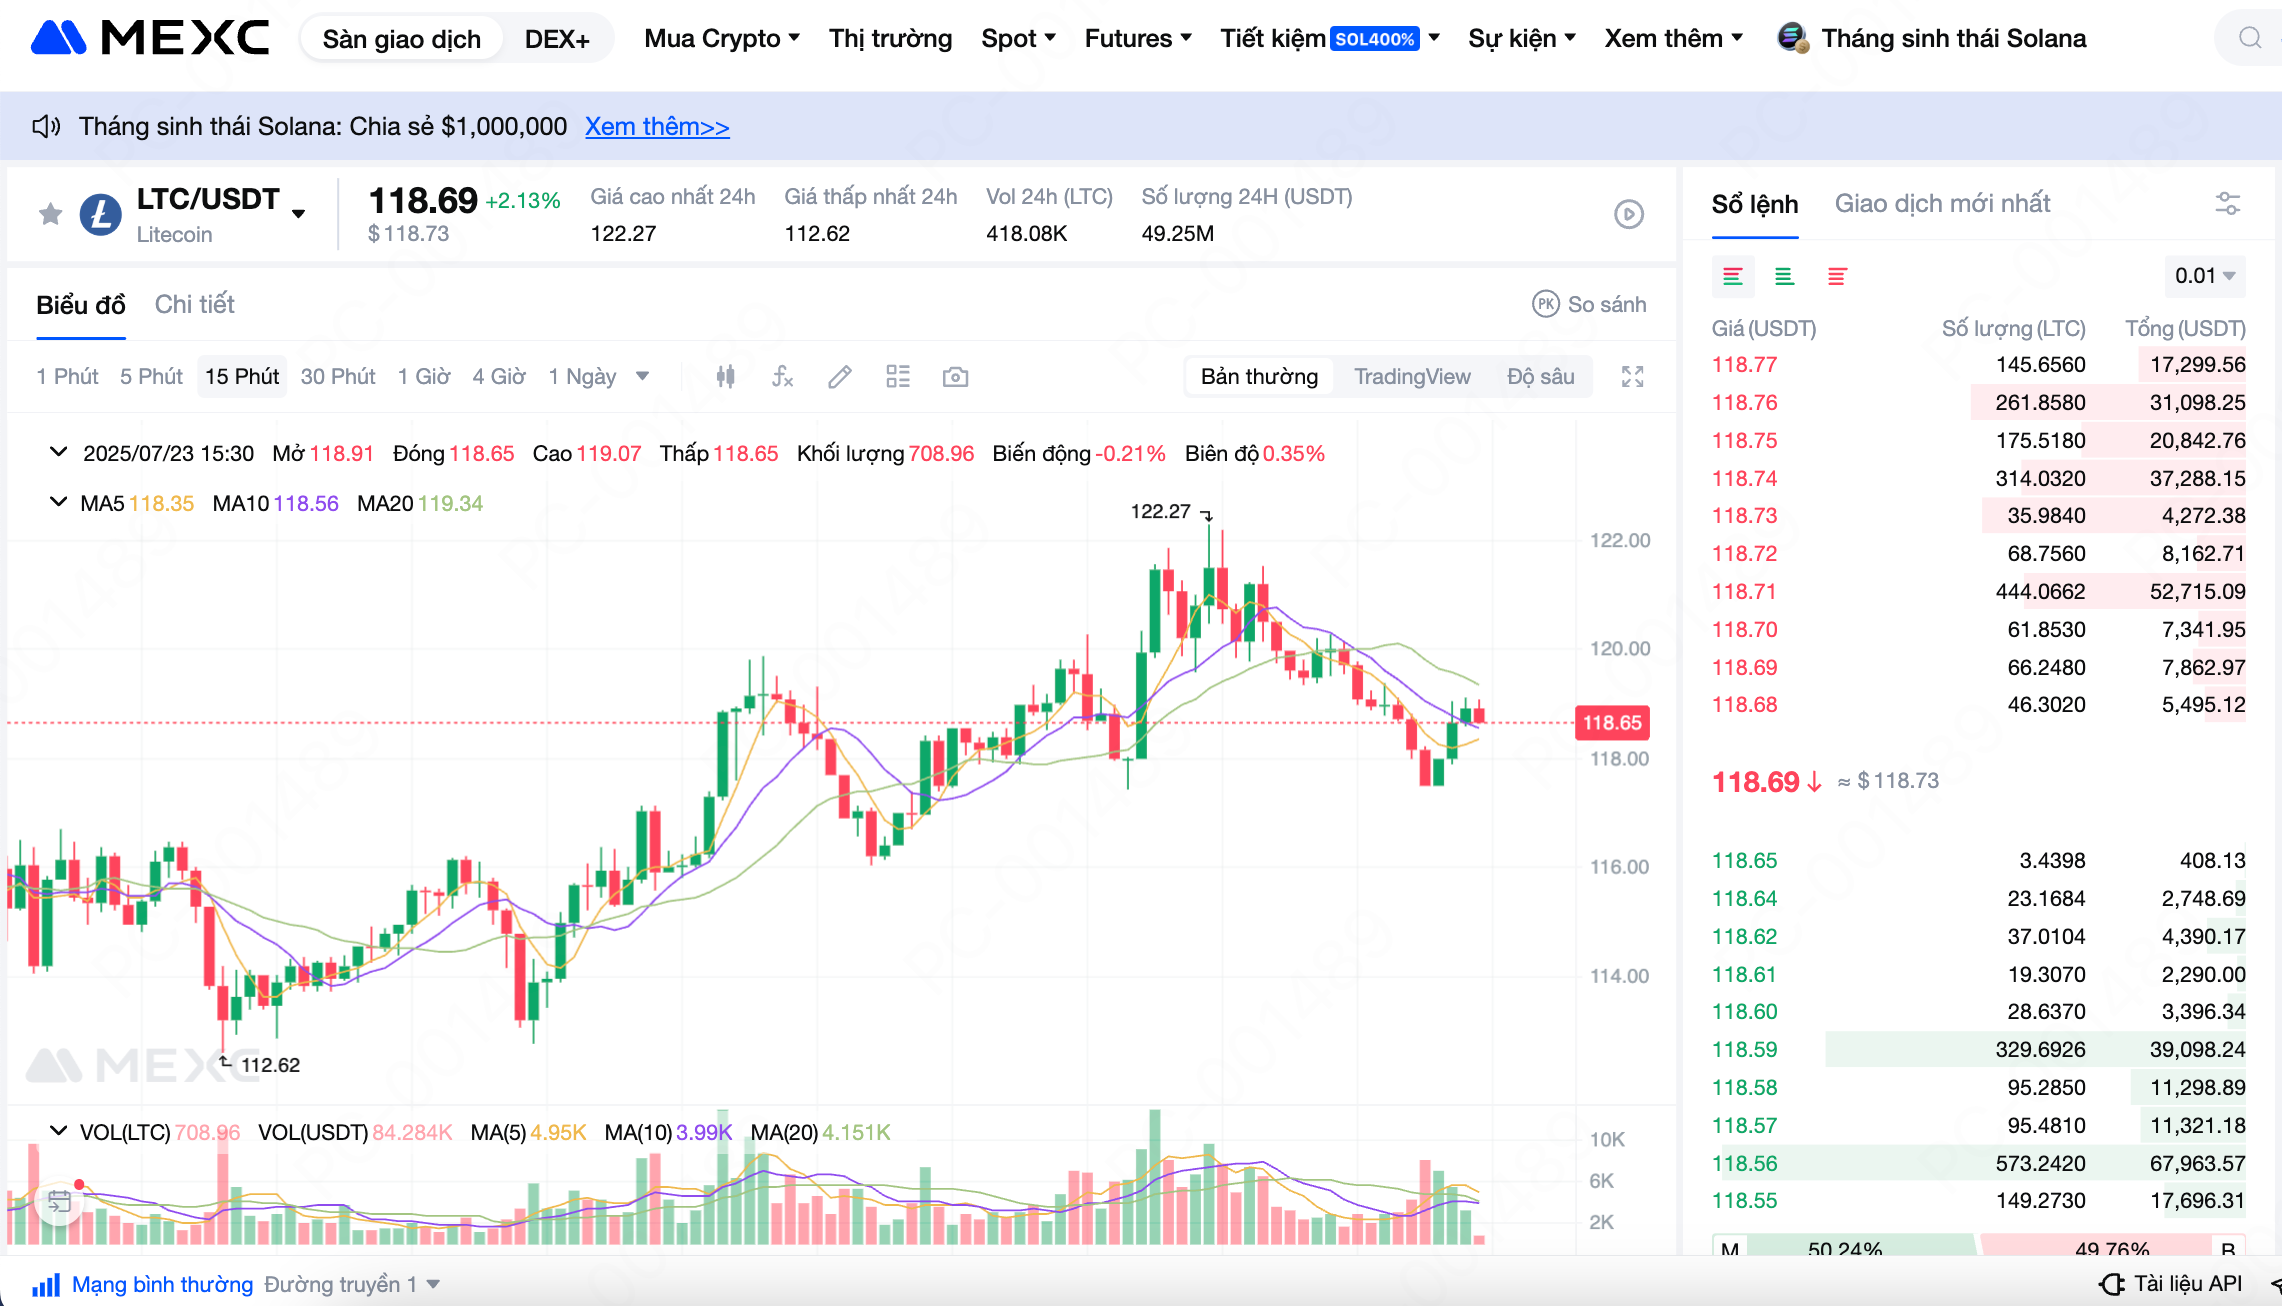Switch to the Chi tiết tab
Image resolution: width=2282 pixels, height=1306 pixels.
(194, 305)
